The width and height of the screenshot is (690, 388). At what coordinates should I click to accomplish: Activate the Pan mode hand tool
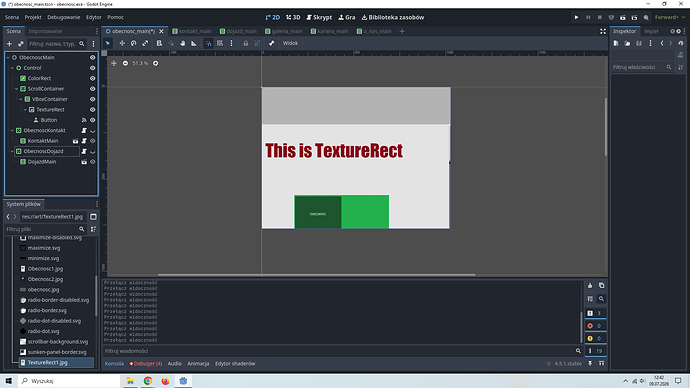182,43
